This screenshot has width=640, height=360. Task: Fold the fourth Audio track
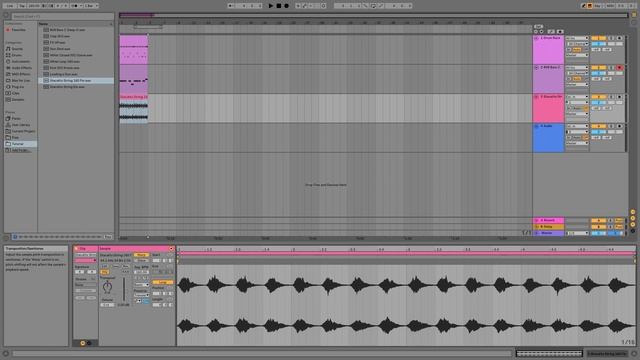point(536,127)
